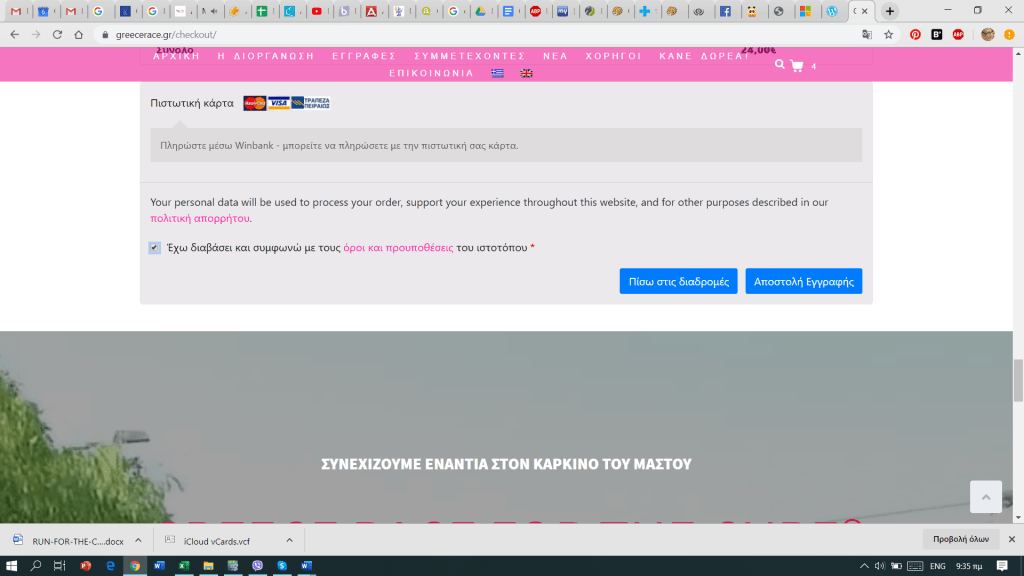Reload the page with the refresh icon
Image resolution: width=1024 pixels, height=576 pixels.
[57, 34]
